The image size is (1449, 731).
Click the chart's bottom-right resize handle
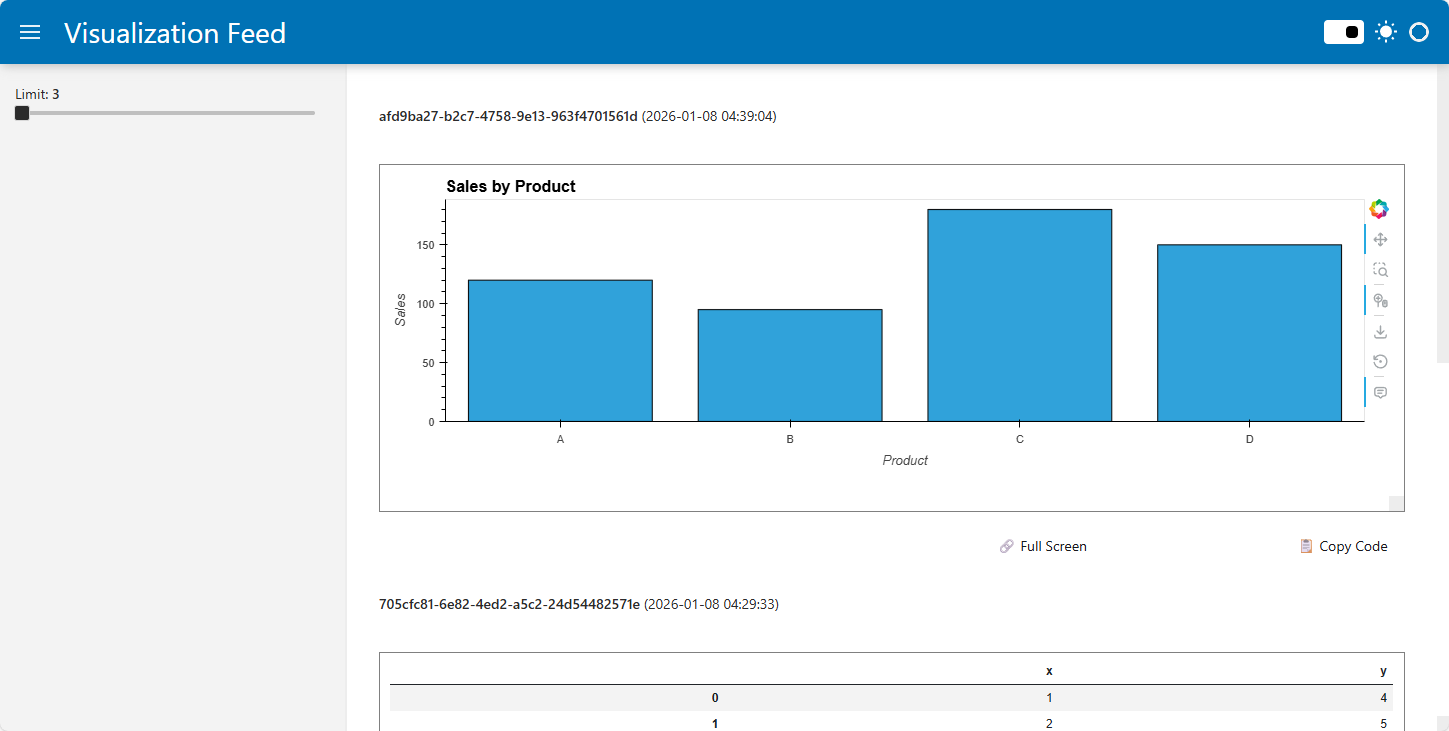[x=1396, y=503]
